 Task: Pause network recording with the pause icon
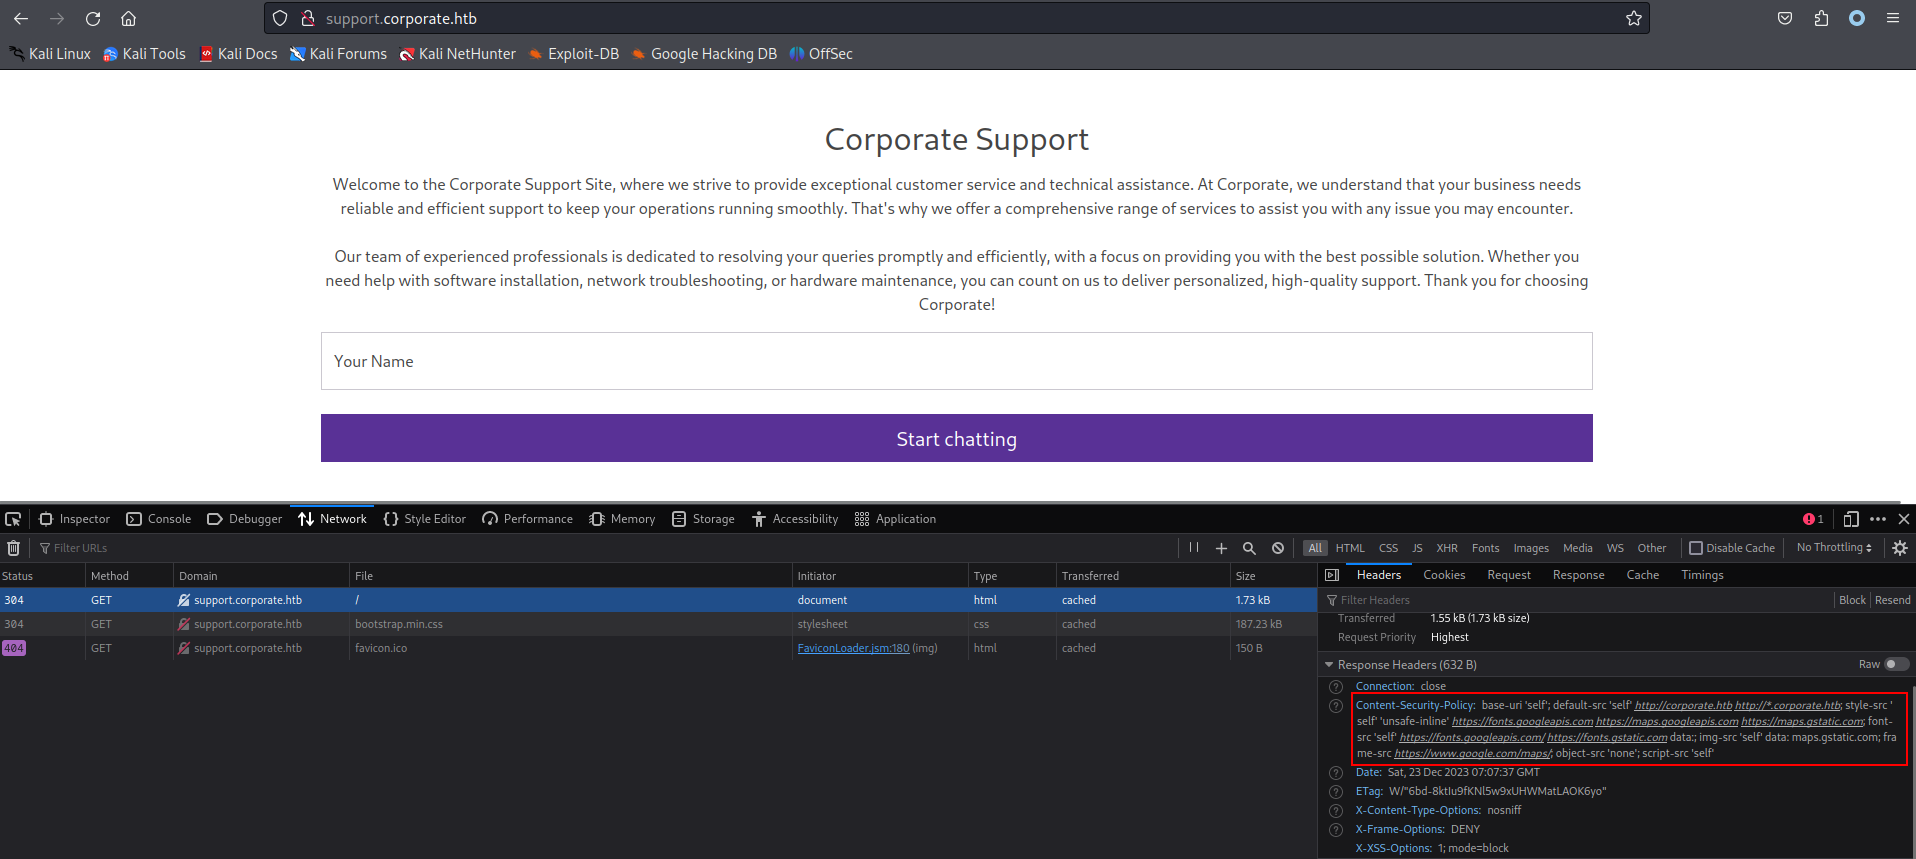1194,548
